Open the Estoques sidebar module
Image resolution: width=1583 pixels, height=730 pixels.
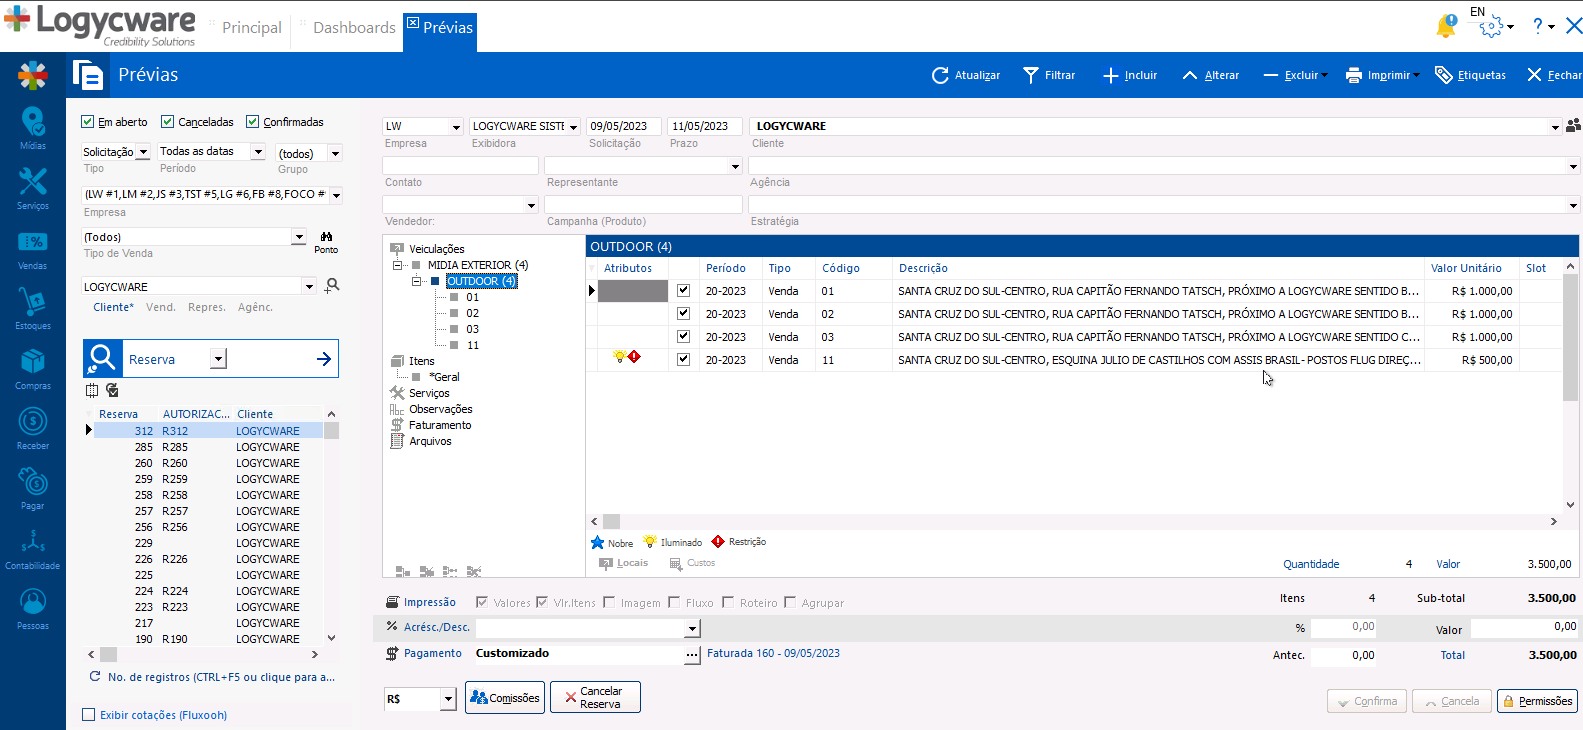[33, 308]
